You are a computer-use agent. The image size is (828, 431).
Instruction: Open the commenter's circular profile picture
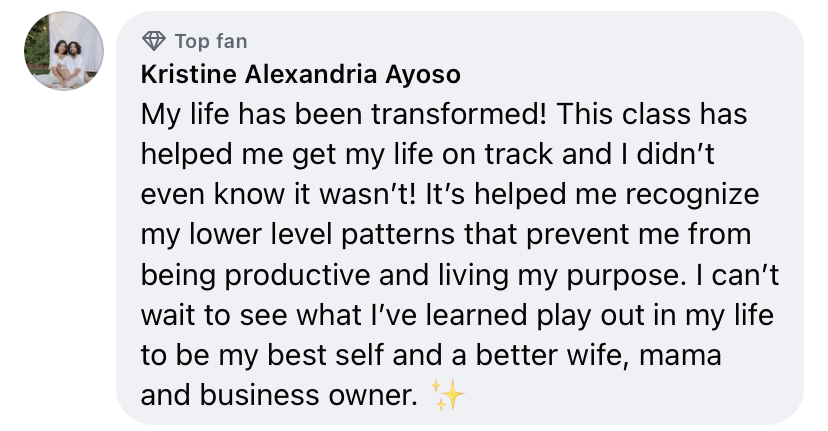pyautogui.click(x=64, y=52)
